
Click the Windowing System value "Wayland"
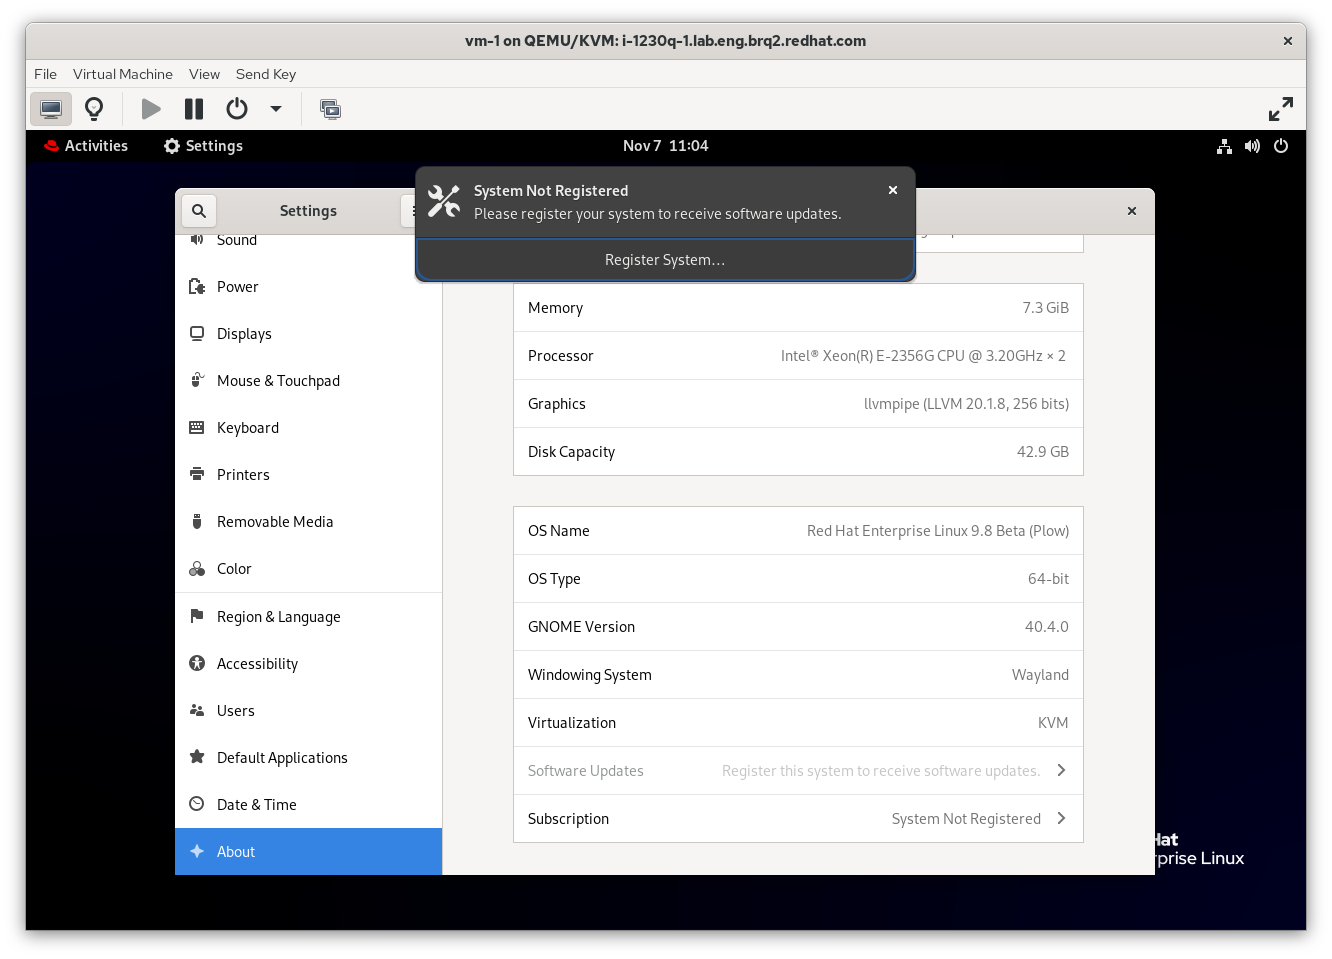pos(1040,675)
